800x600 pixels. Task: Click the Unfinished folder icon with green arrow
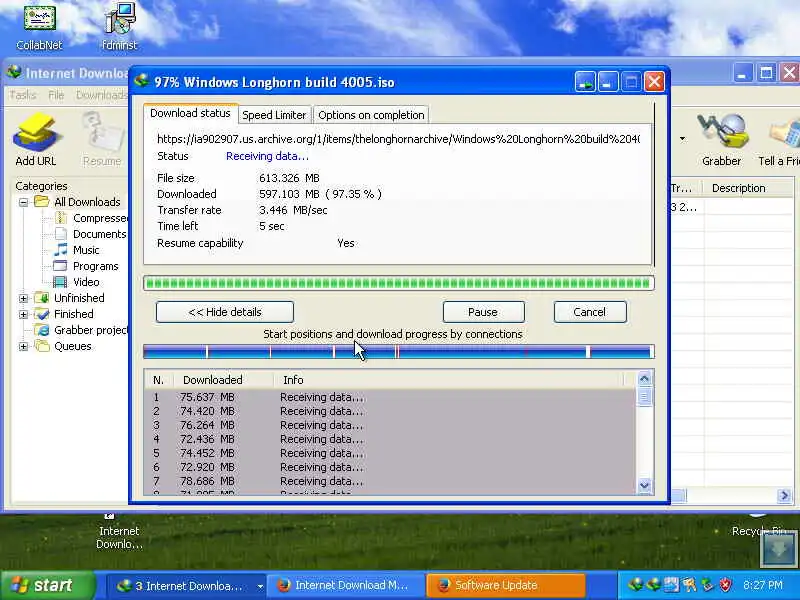42,297
